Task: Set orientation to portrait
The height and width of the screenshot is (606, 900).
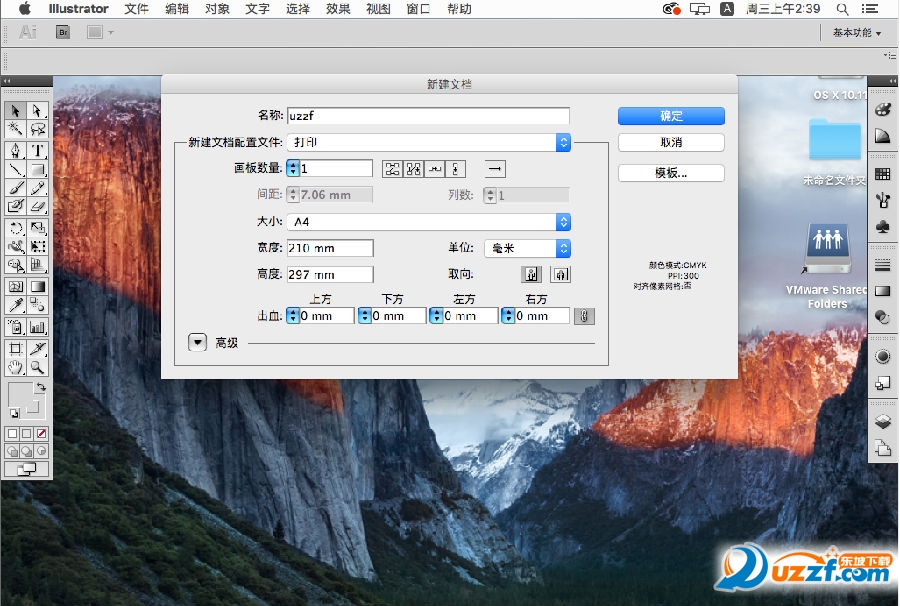Action: pos(532,274)
